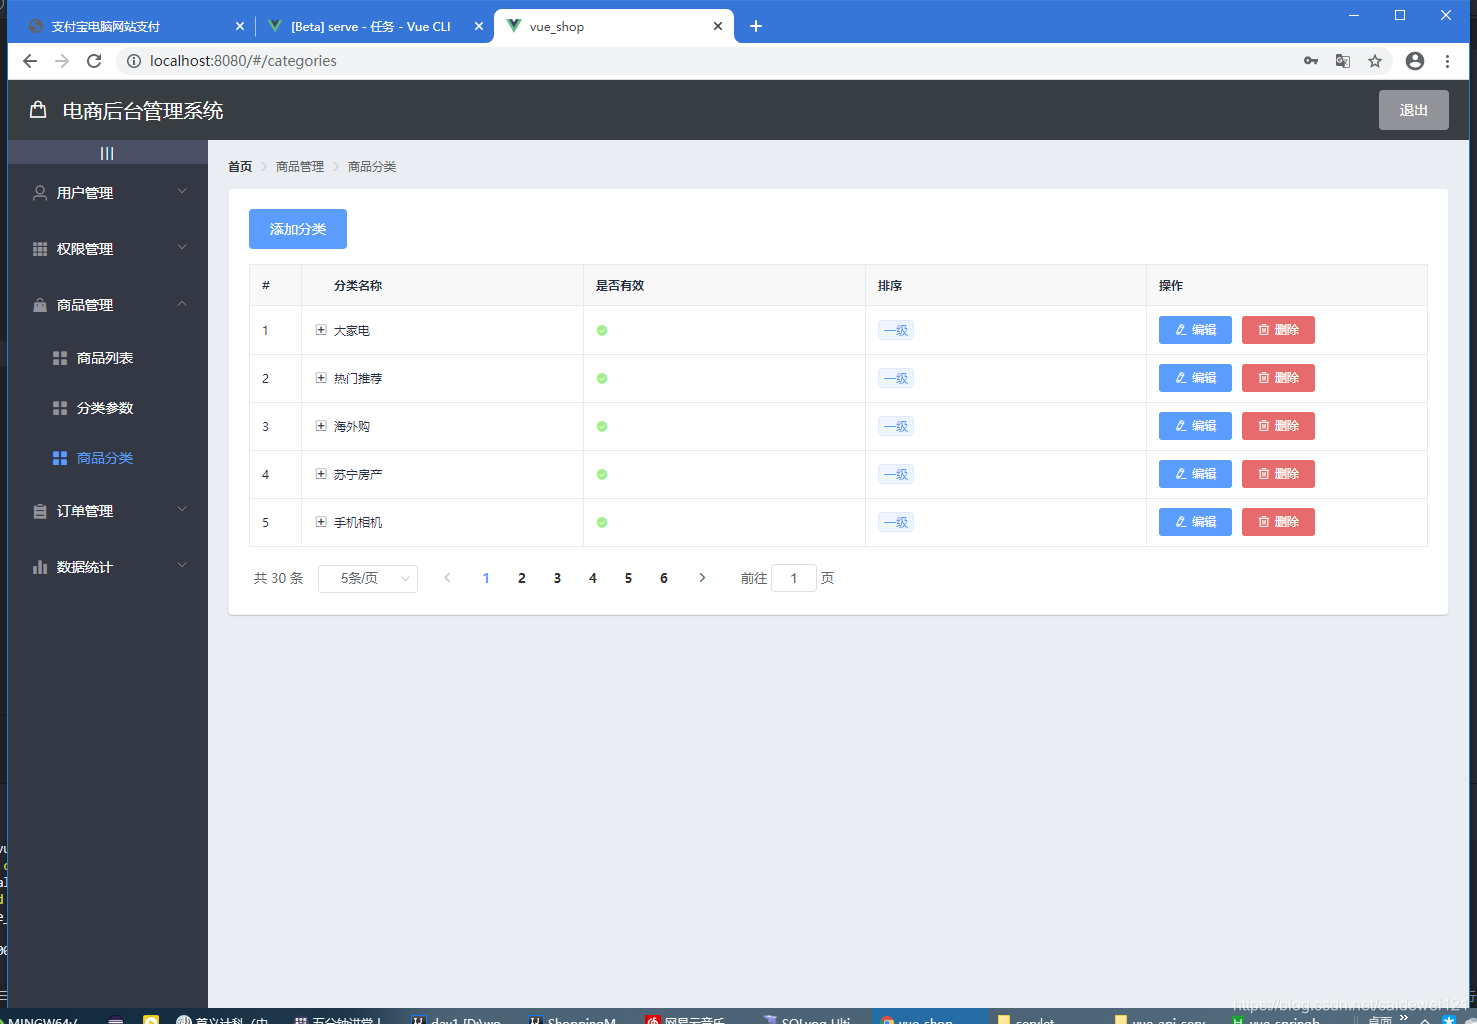Click the valid status icon for 大家电
The width and height of the screenshot is (1477, 1024).
pos(602,331)
